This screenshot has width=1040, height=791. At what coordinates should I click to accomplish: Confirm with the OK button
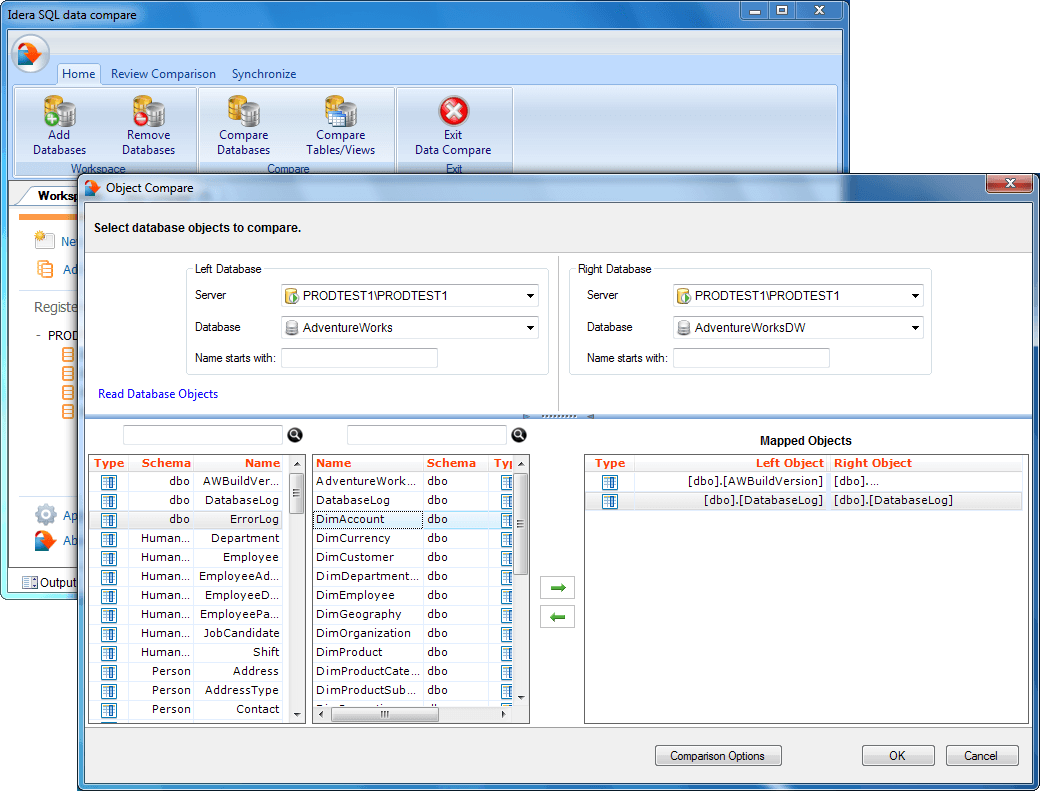point(897,756)
